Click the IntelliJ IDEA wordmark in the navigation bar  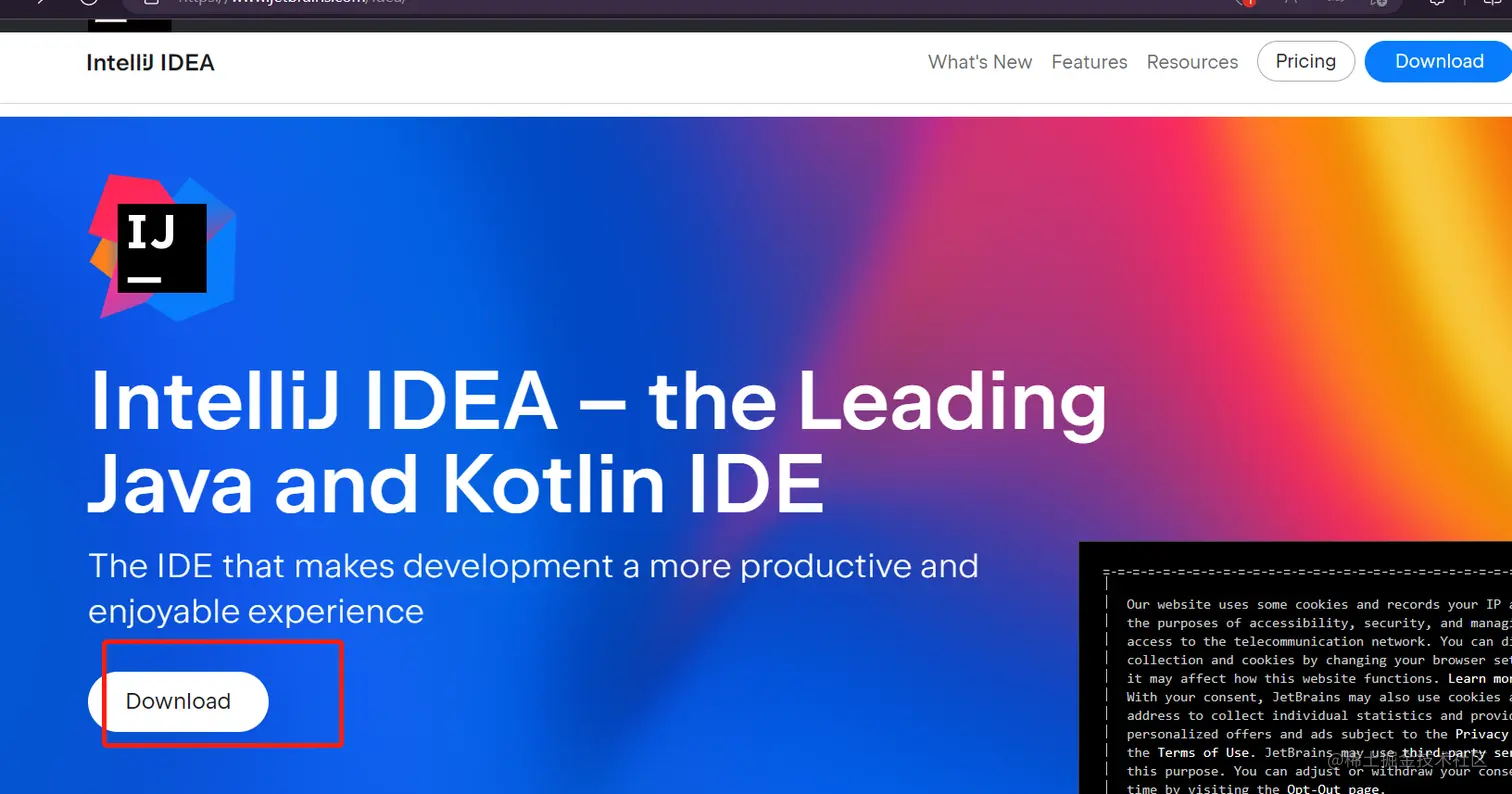[151, 63]
